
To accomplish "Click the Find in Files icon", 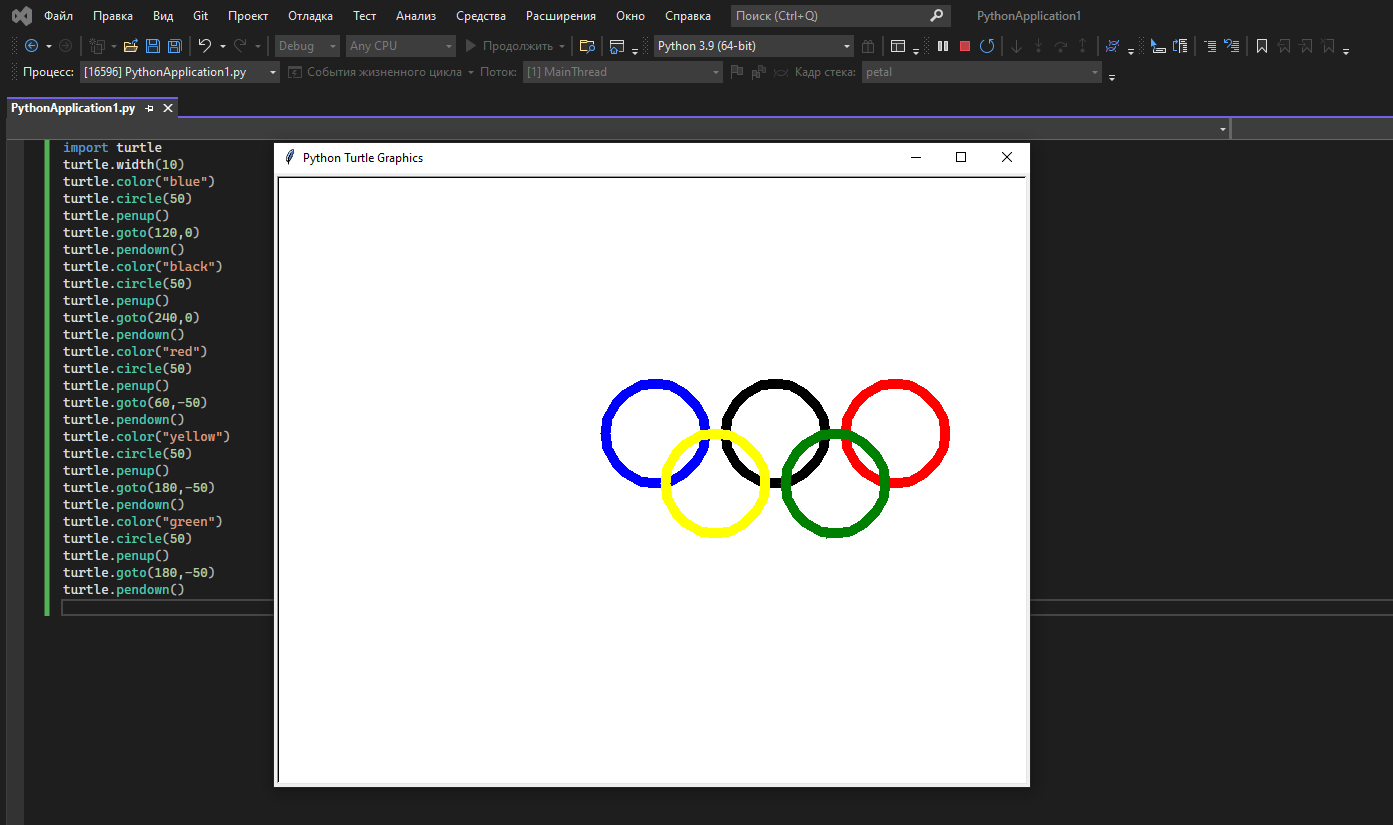I will click(x=587, y=46).
